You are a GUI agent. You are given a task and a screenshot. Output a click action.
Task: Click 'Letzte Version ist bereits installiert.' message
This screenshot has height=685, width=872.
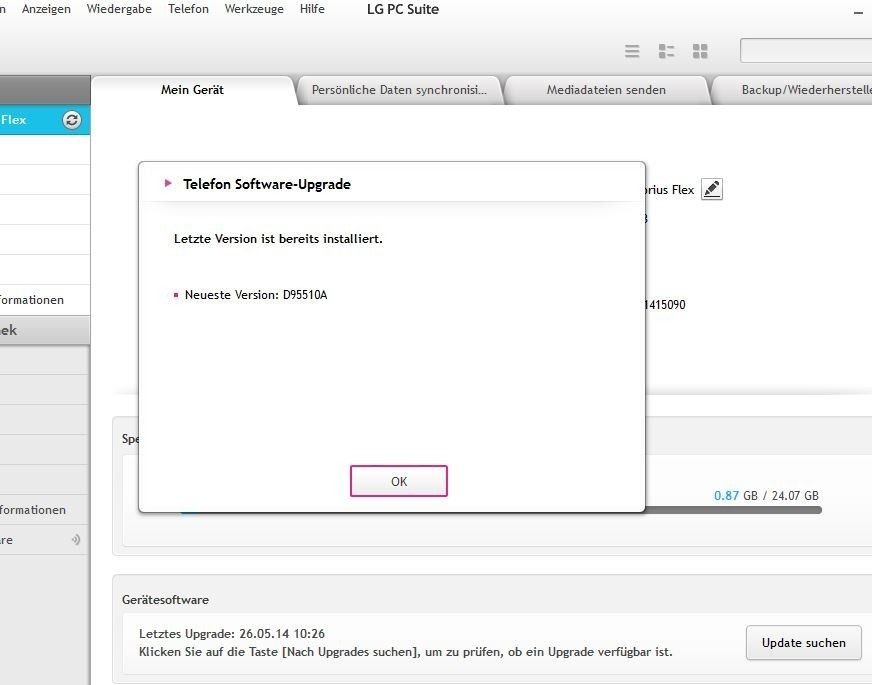point(278,239)
